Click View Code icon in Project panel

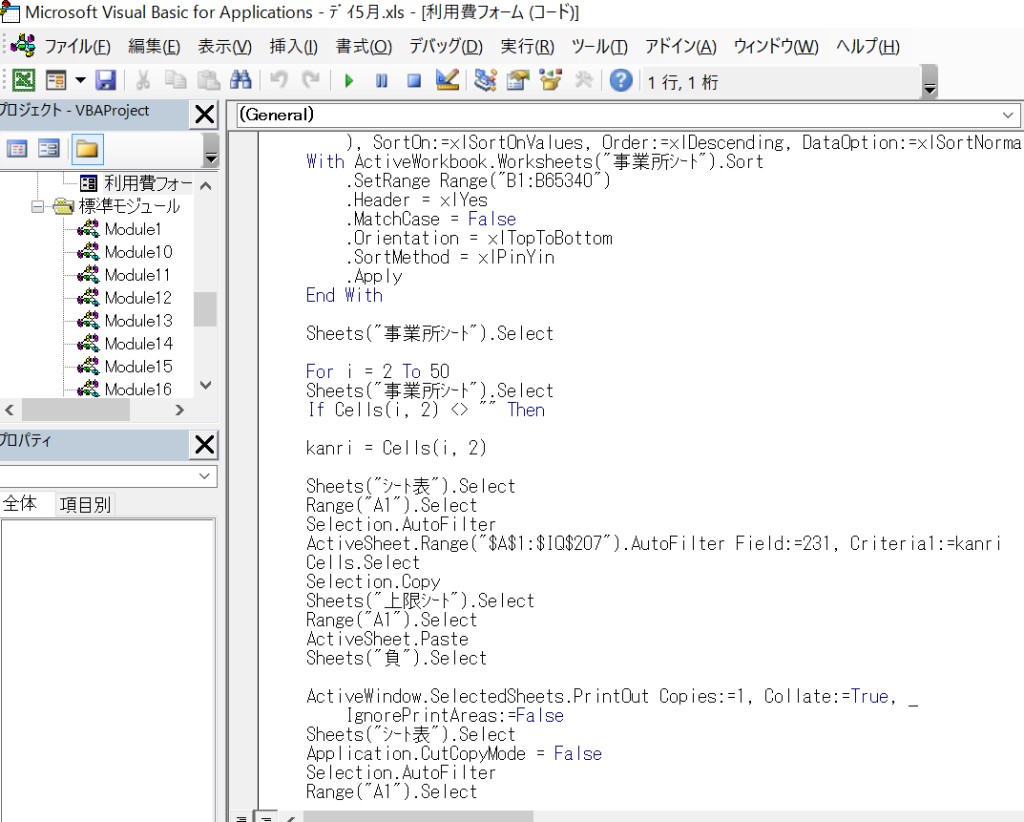coord(17,149)
